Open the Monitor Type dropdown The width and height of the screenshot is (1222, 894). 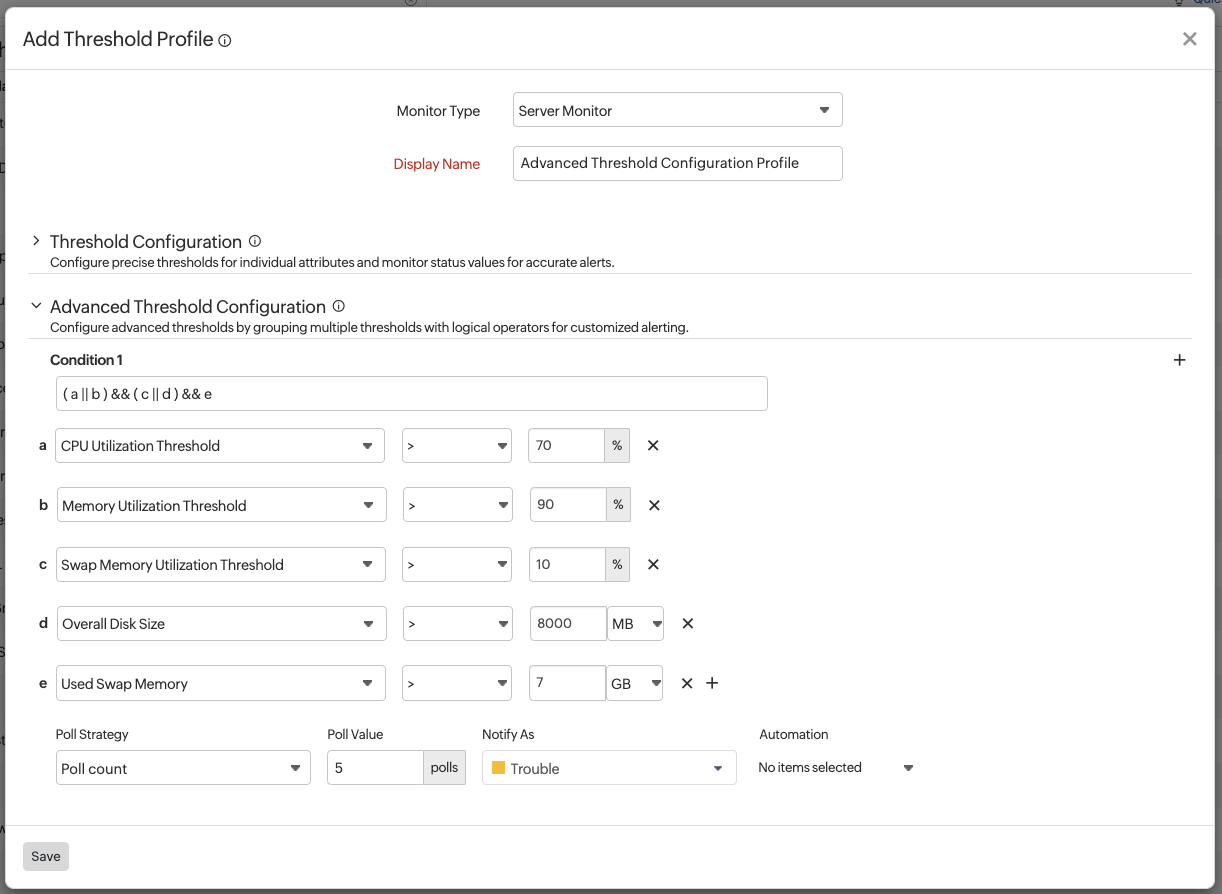[677, 110]
